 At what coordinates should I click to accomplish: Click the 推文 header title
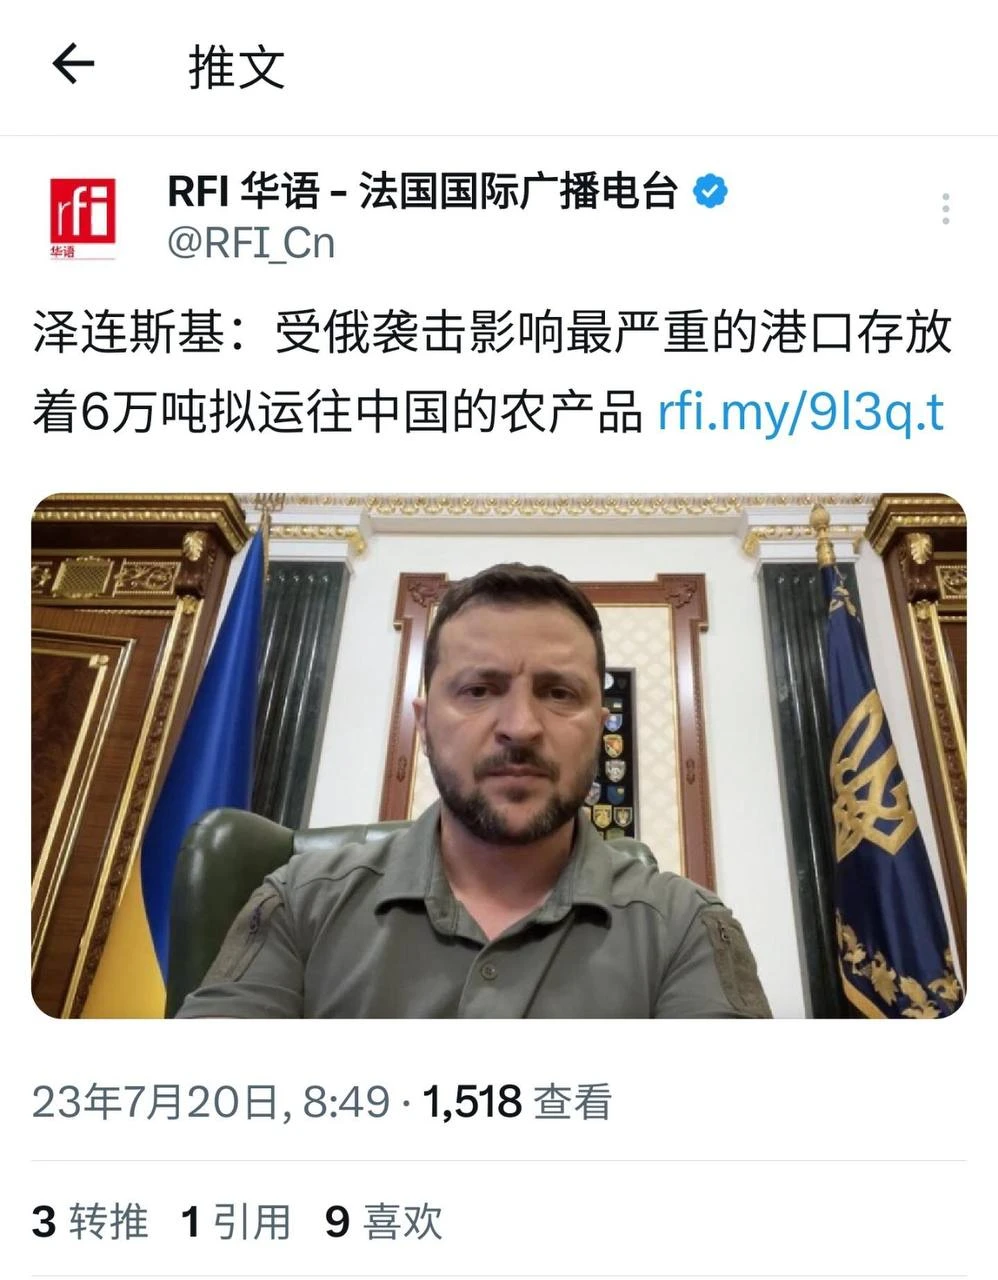pyautogui.click(x=237, y=67)
